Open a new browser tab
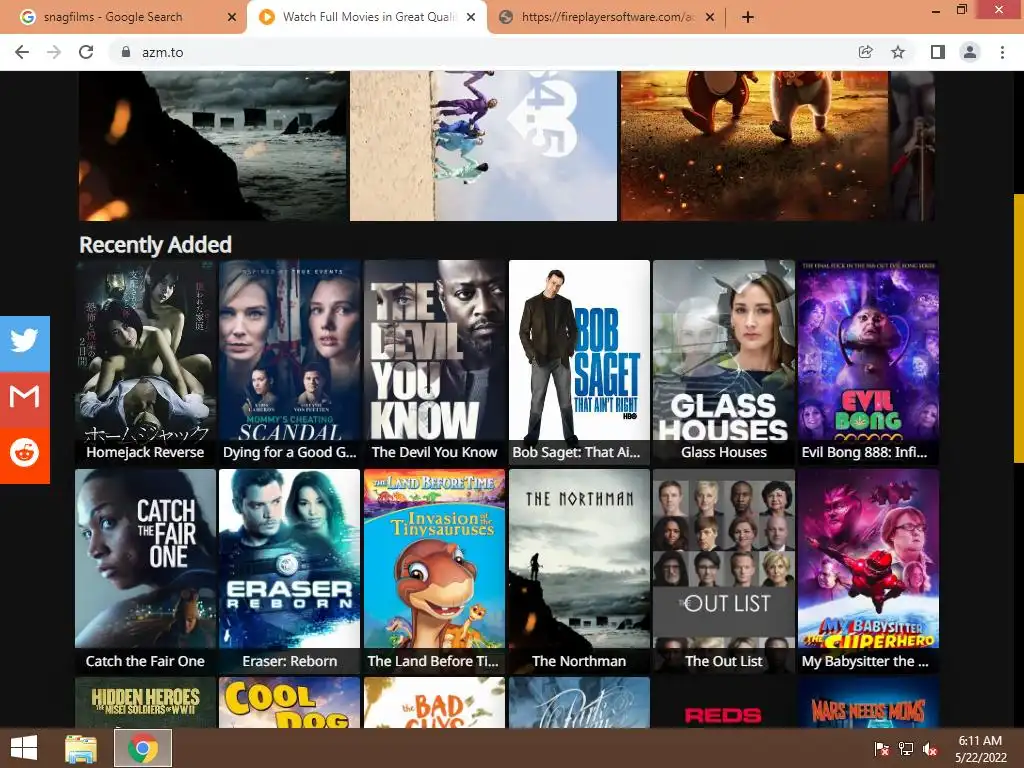This screenshot has height=768, width=1024. [748, 17]
